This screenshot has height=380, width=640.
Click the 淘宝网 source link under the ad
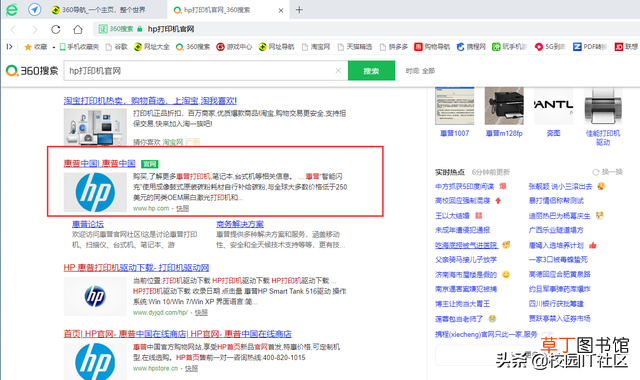pyautogui.click(x=173, y=142)
